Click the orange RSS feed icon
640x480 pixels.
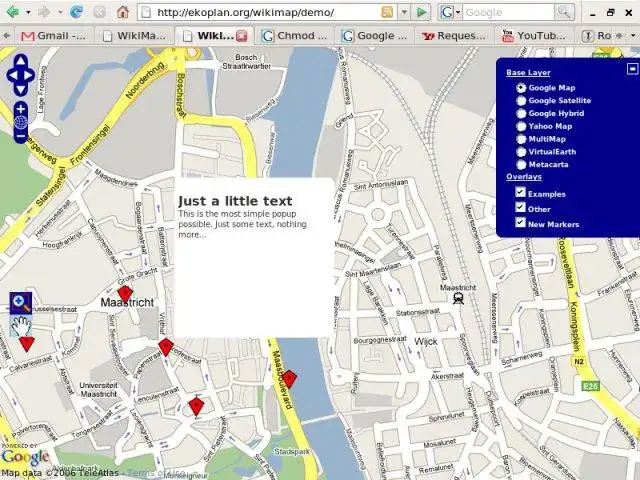point(387,12)
